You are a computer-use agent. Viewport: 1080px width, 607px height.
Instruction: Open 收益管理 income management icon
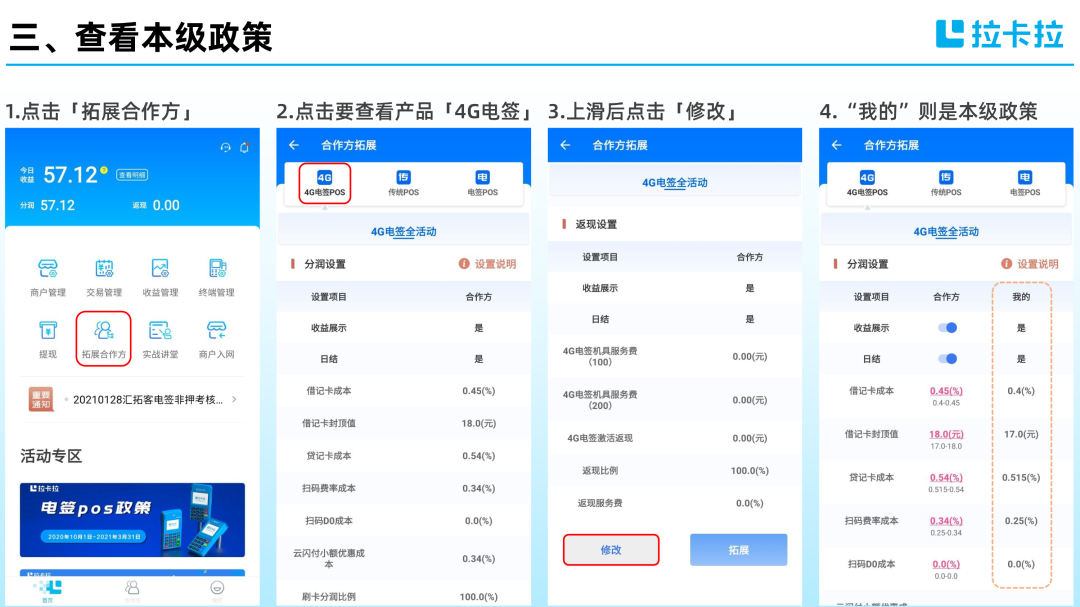pyautogui.click(x=160, y=269)
